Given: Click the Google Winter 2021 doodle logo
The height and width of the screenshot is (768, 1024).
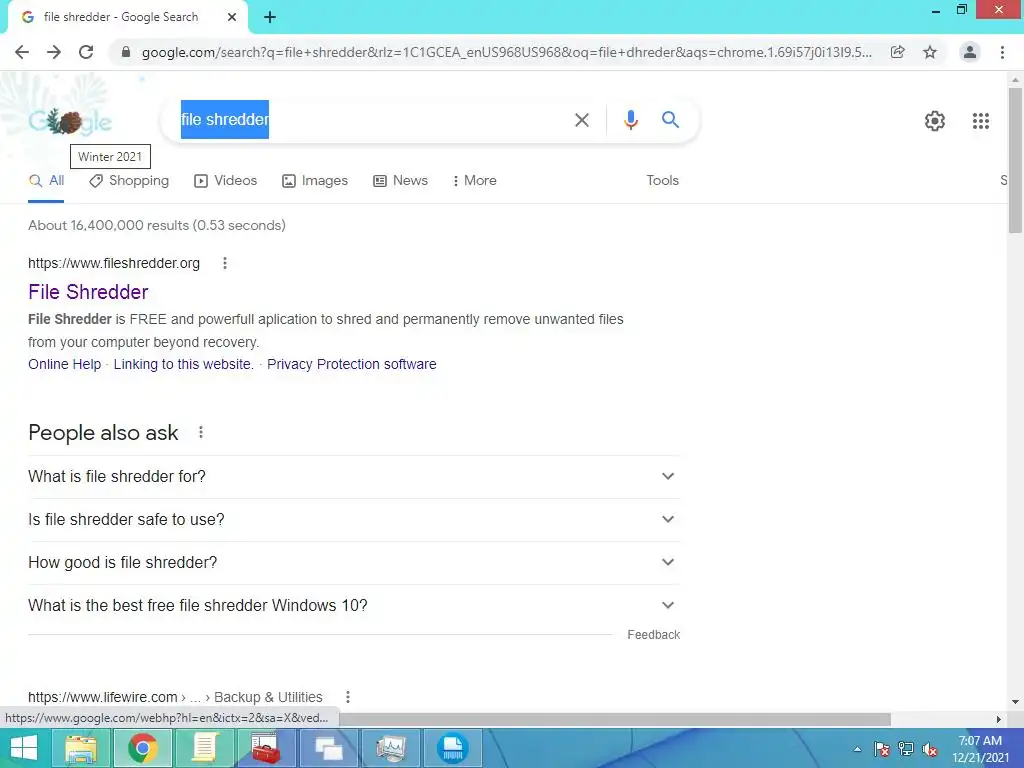Looking at the screenshot, I should coord(70,121).
